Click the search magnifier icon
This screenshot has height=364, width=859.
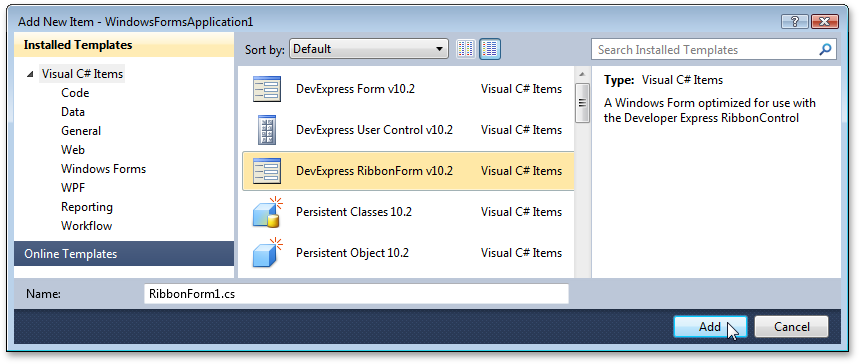coord(825,49)
